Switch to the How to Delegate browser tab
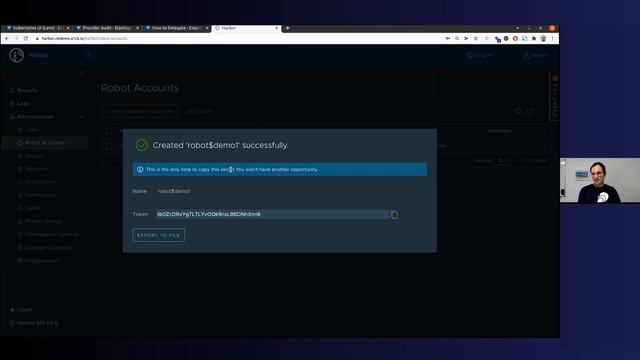 tap(176, 28)
